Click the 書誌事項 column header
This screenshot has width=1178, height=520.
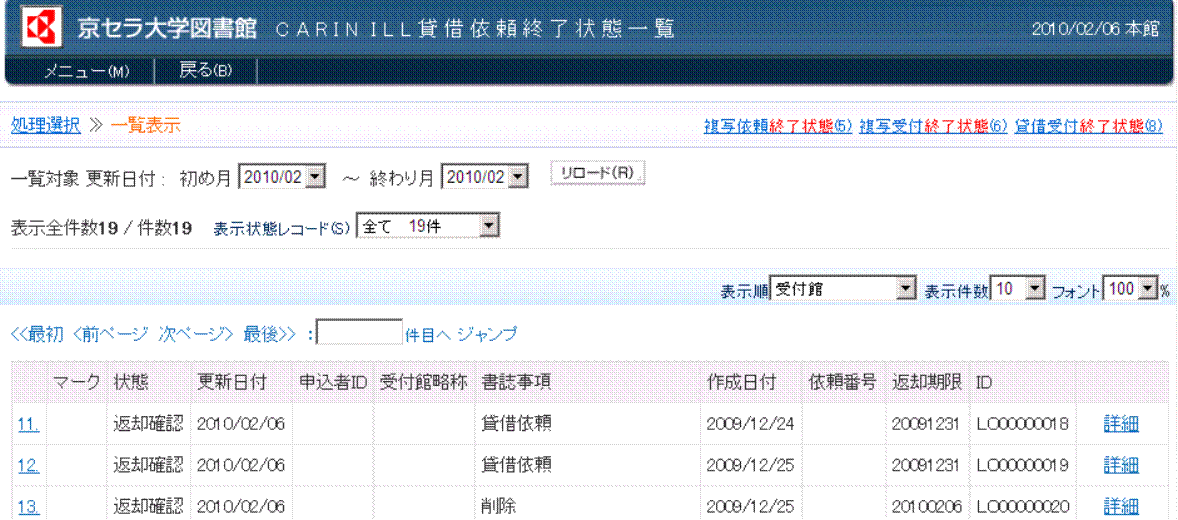coord(517,382)
